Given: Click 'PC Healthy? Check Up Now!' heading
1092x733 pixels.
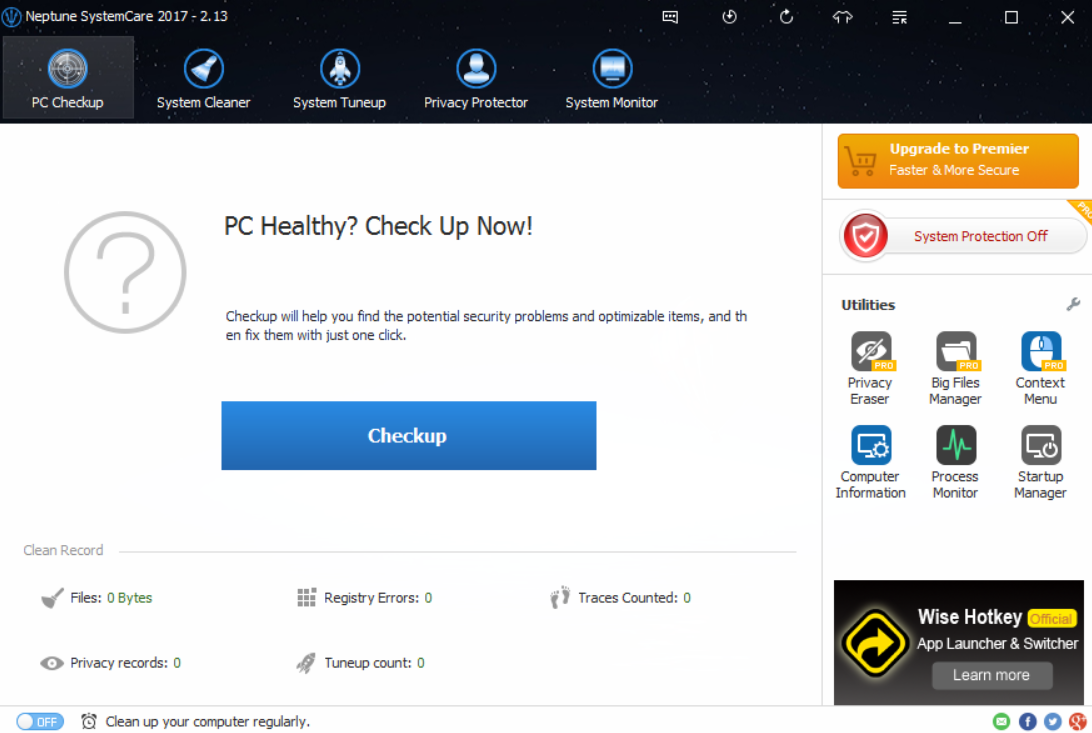Looking at the screenshot, I should point(378,226).
